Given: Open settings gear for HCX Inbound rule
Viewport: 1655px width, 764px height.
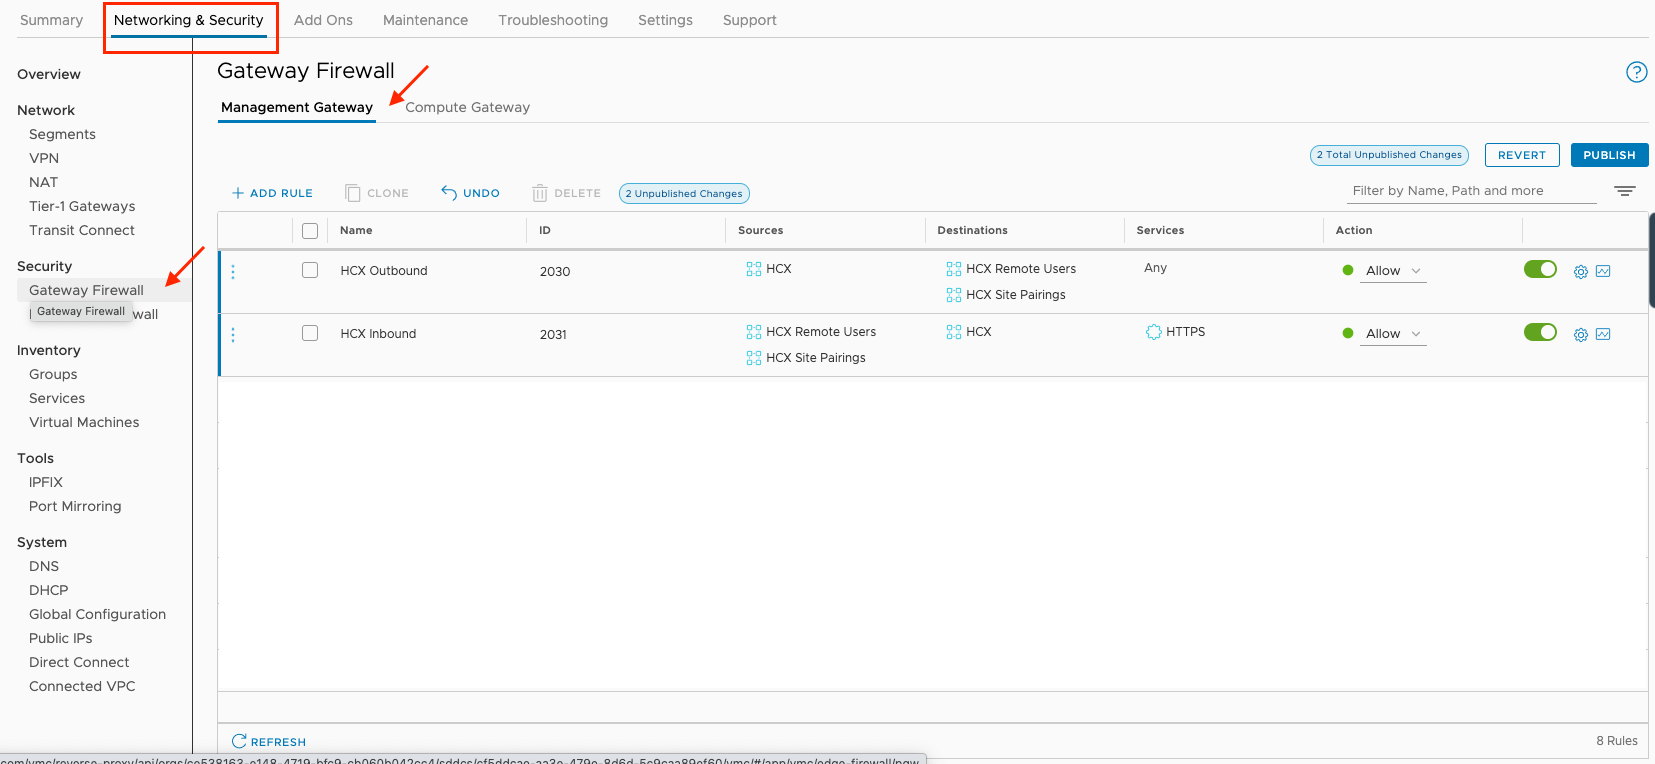Looking at the screenshot, I should coord(1580,335).
